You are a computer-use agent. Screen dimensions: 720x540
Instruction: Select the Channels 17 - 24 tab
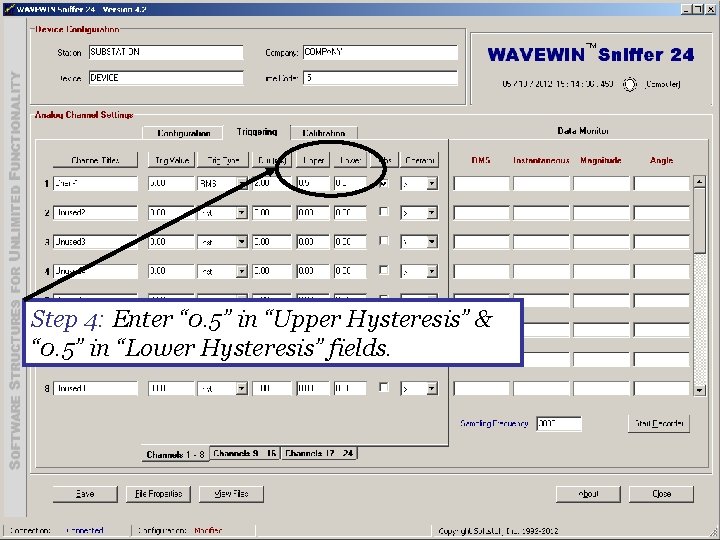tap(319, 453)
